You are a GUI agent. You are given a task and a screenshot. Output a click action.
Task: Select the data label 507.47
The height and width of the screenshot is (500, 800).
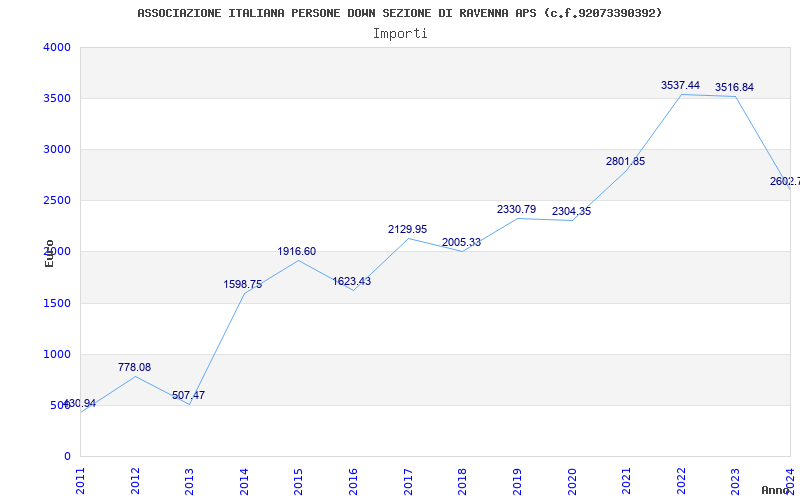tap(188, 395)
